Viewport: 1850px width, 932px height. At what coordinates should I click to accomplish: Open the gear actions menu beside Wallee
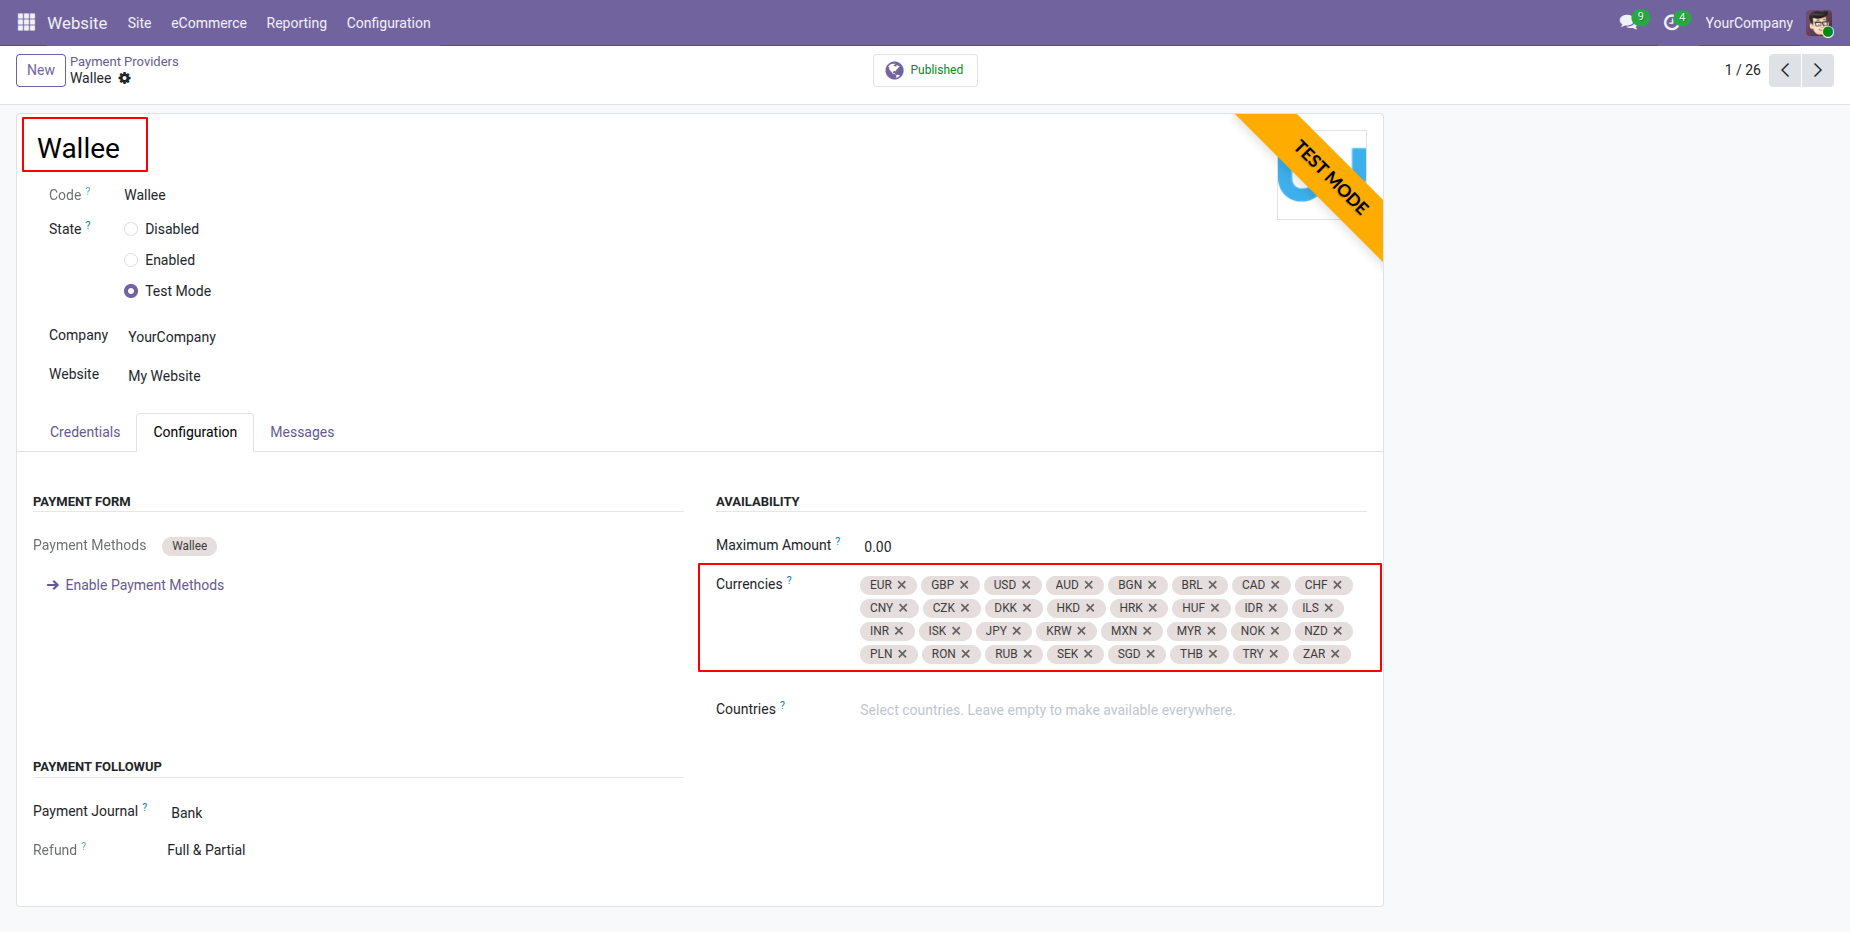(125, 78)
